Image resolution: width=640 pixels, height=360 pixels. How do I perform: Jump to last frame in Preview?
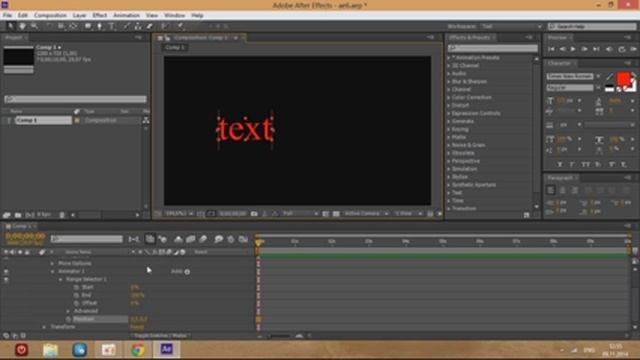[x=596, y=49]
